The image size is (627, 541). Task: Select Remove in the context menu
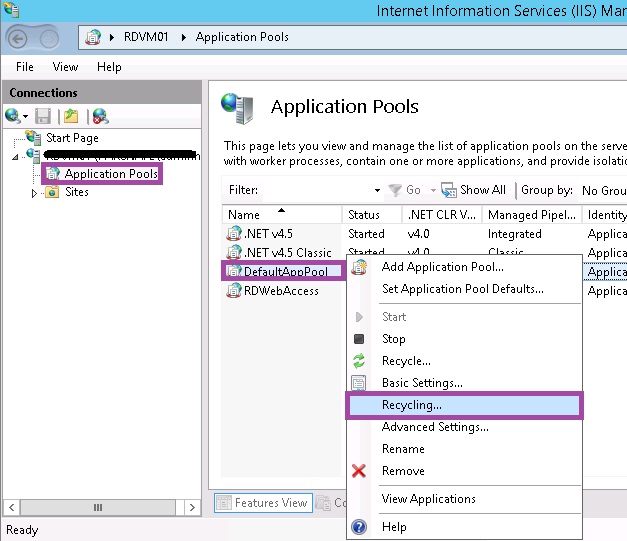(x=464, y=471)
